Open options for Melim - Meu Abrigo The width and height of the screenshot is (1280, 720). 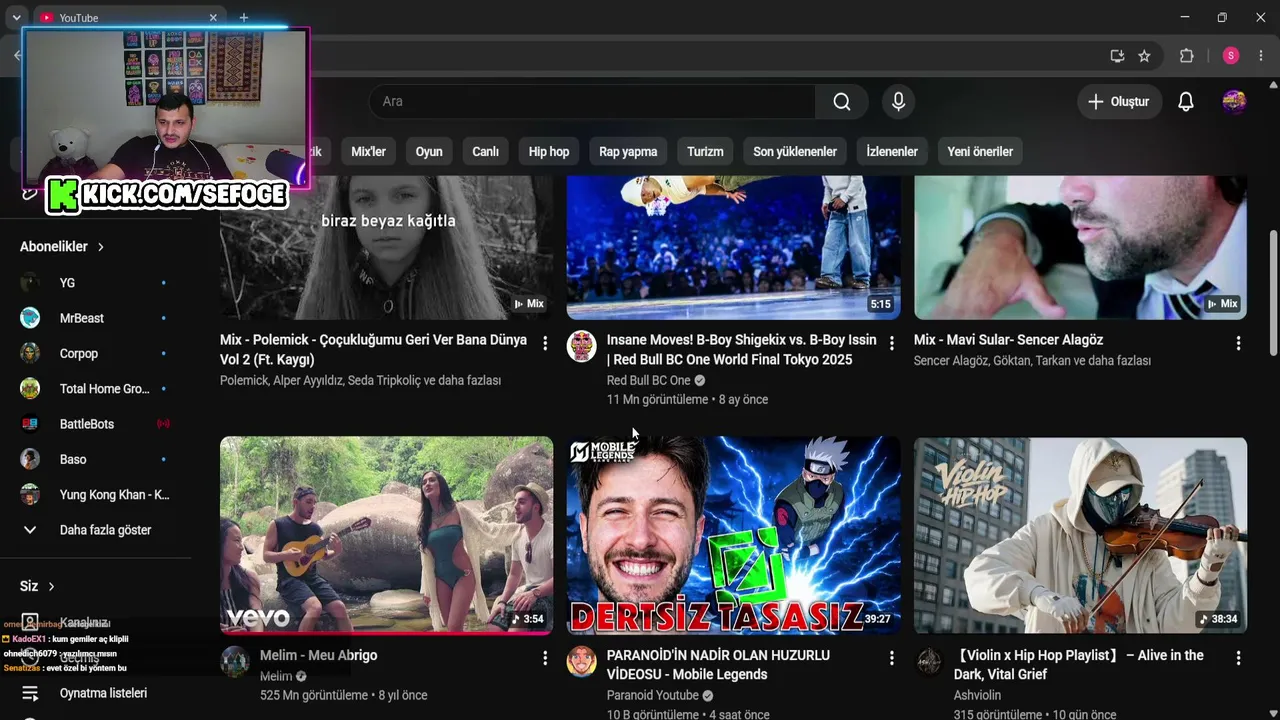545,658
